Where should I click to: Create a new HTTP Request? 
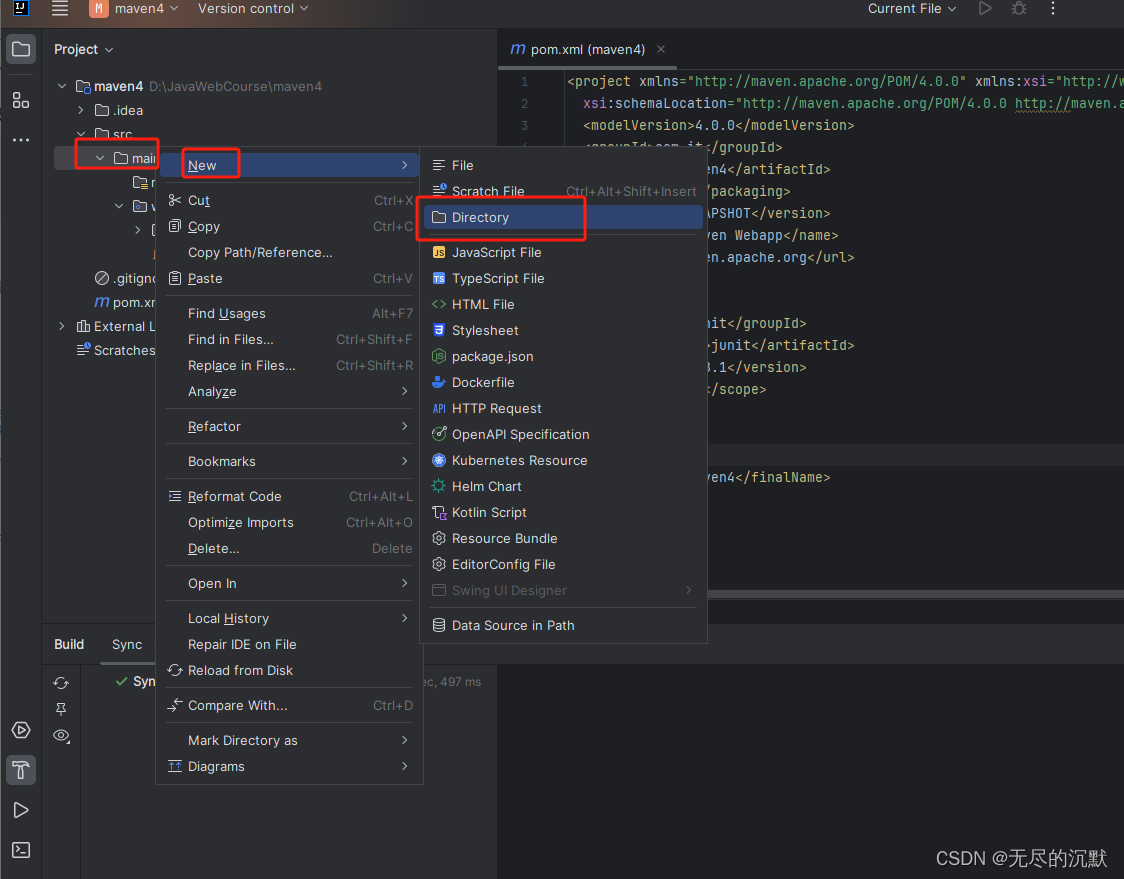[561, 409]
